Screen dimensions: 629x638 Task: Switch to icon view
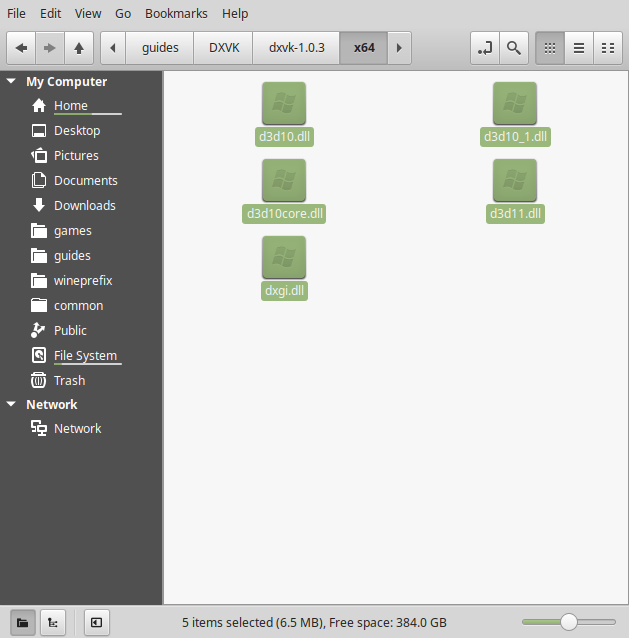click(x=550, y=48)
